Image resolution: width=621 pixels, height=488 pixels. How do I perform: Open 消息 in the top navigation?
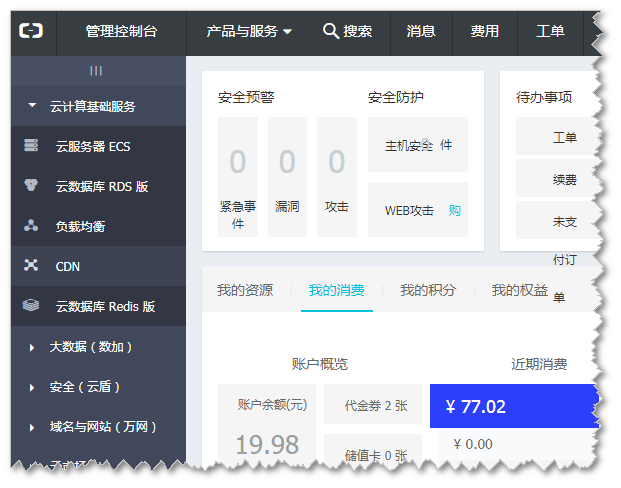(x=421, y=32)
